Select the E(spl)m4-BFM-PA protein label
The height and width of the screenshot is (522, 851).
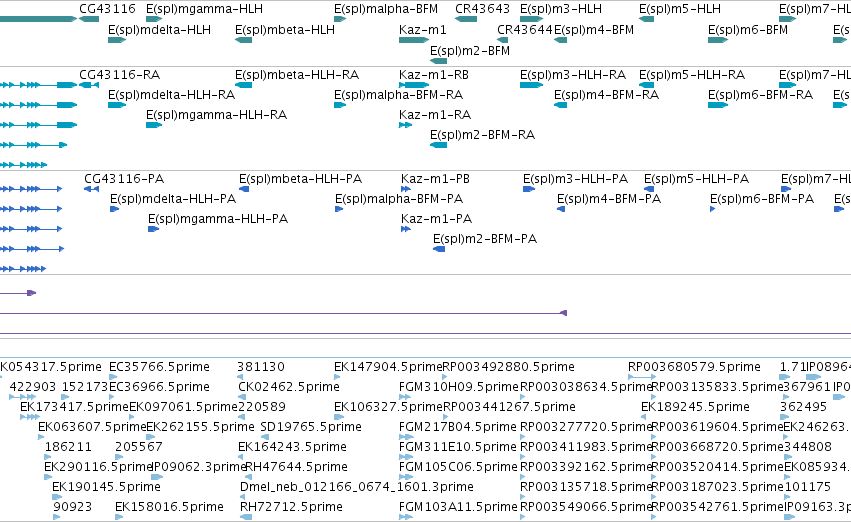pyautogui.click(x=609, y=199)
